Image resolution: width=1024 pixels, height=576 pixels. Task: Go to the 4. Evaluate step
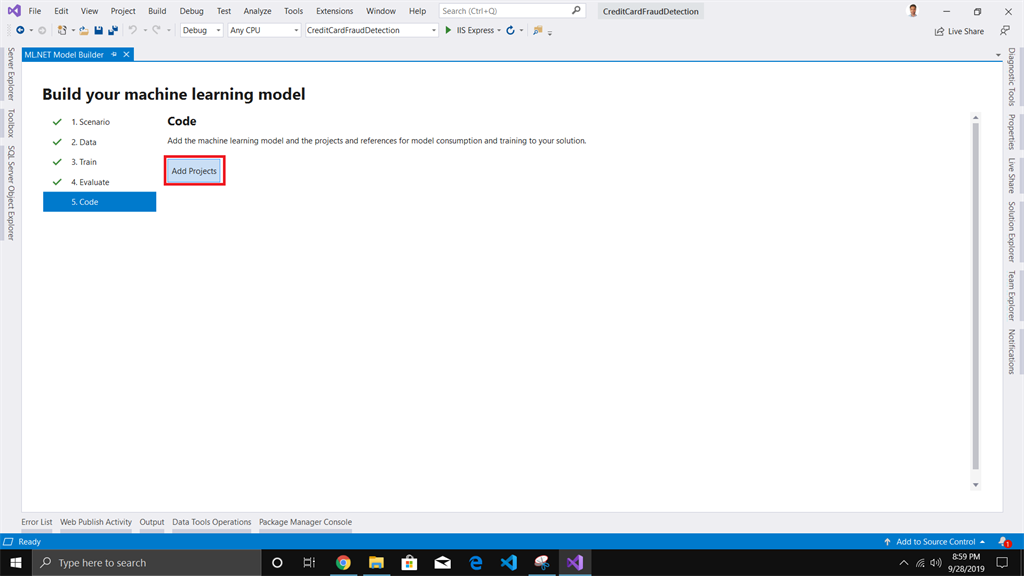tap(90, 182)
